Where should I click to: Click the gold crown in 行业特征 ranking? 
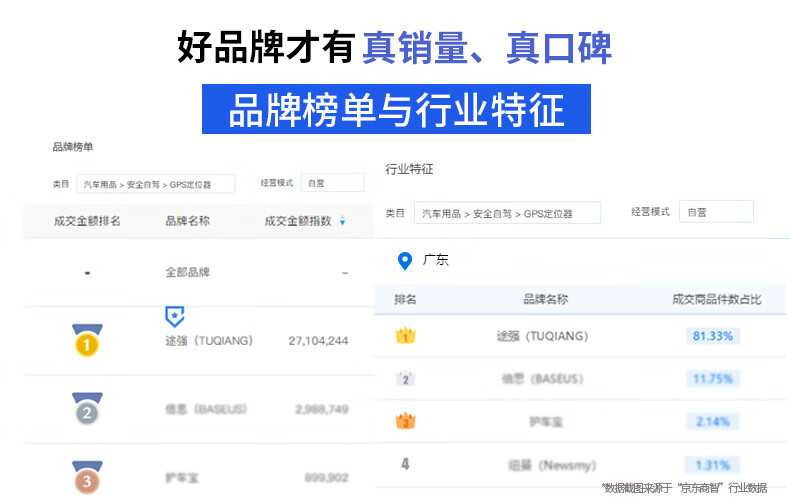click(x=405, y=336)
